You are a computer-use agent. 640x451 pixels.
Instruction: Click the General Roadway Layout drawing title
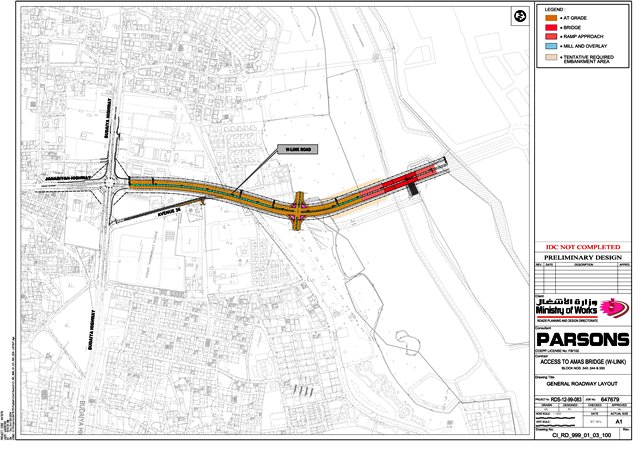point(581,385)
